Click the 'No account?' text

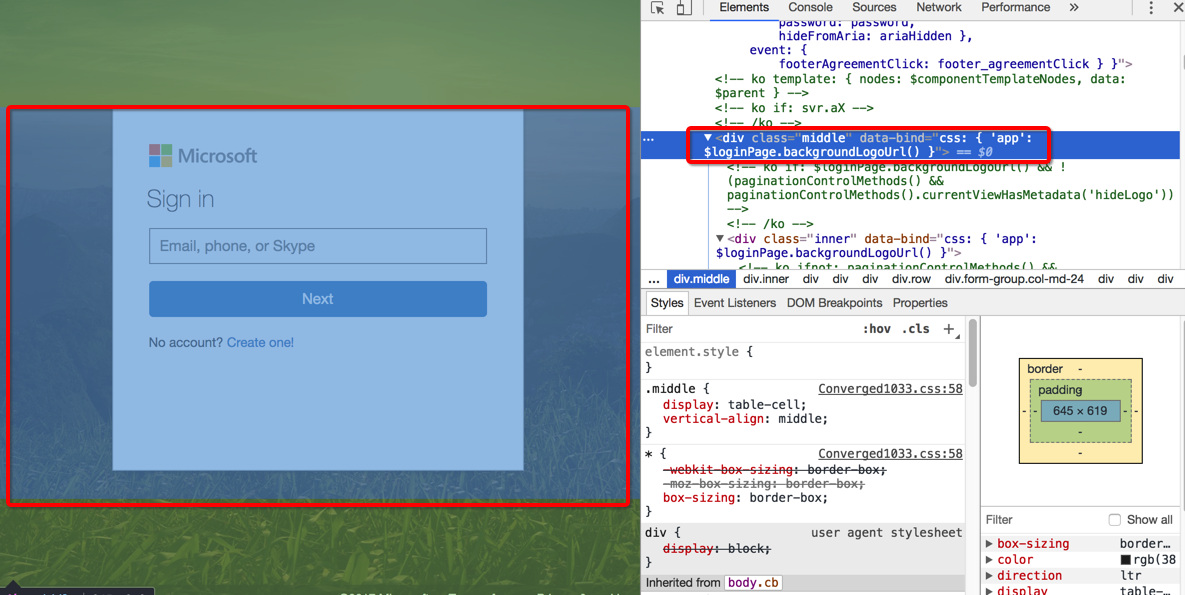[186, 342]
